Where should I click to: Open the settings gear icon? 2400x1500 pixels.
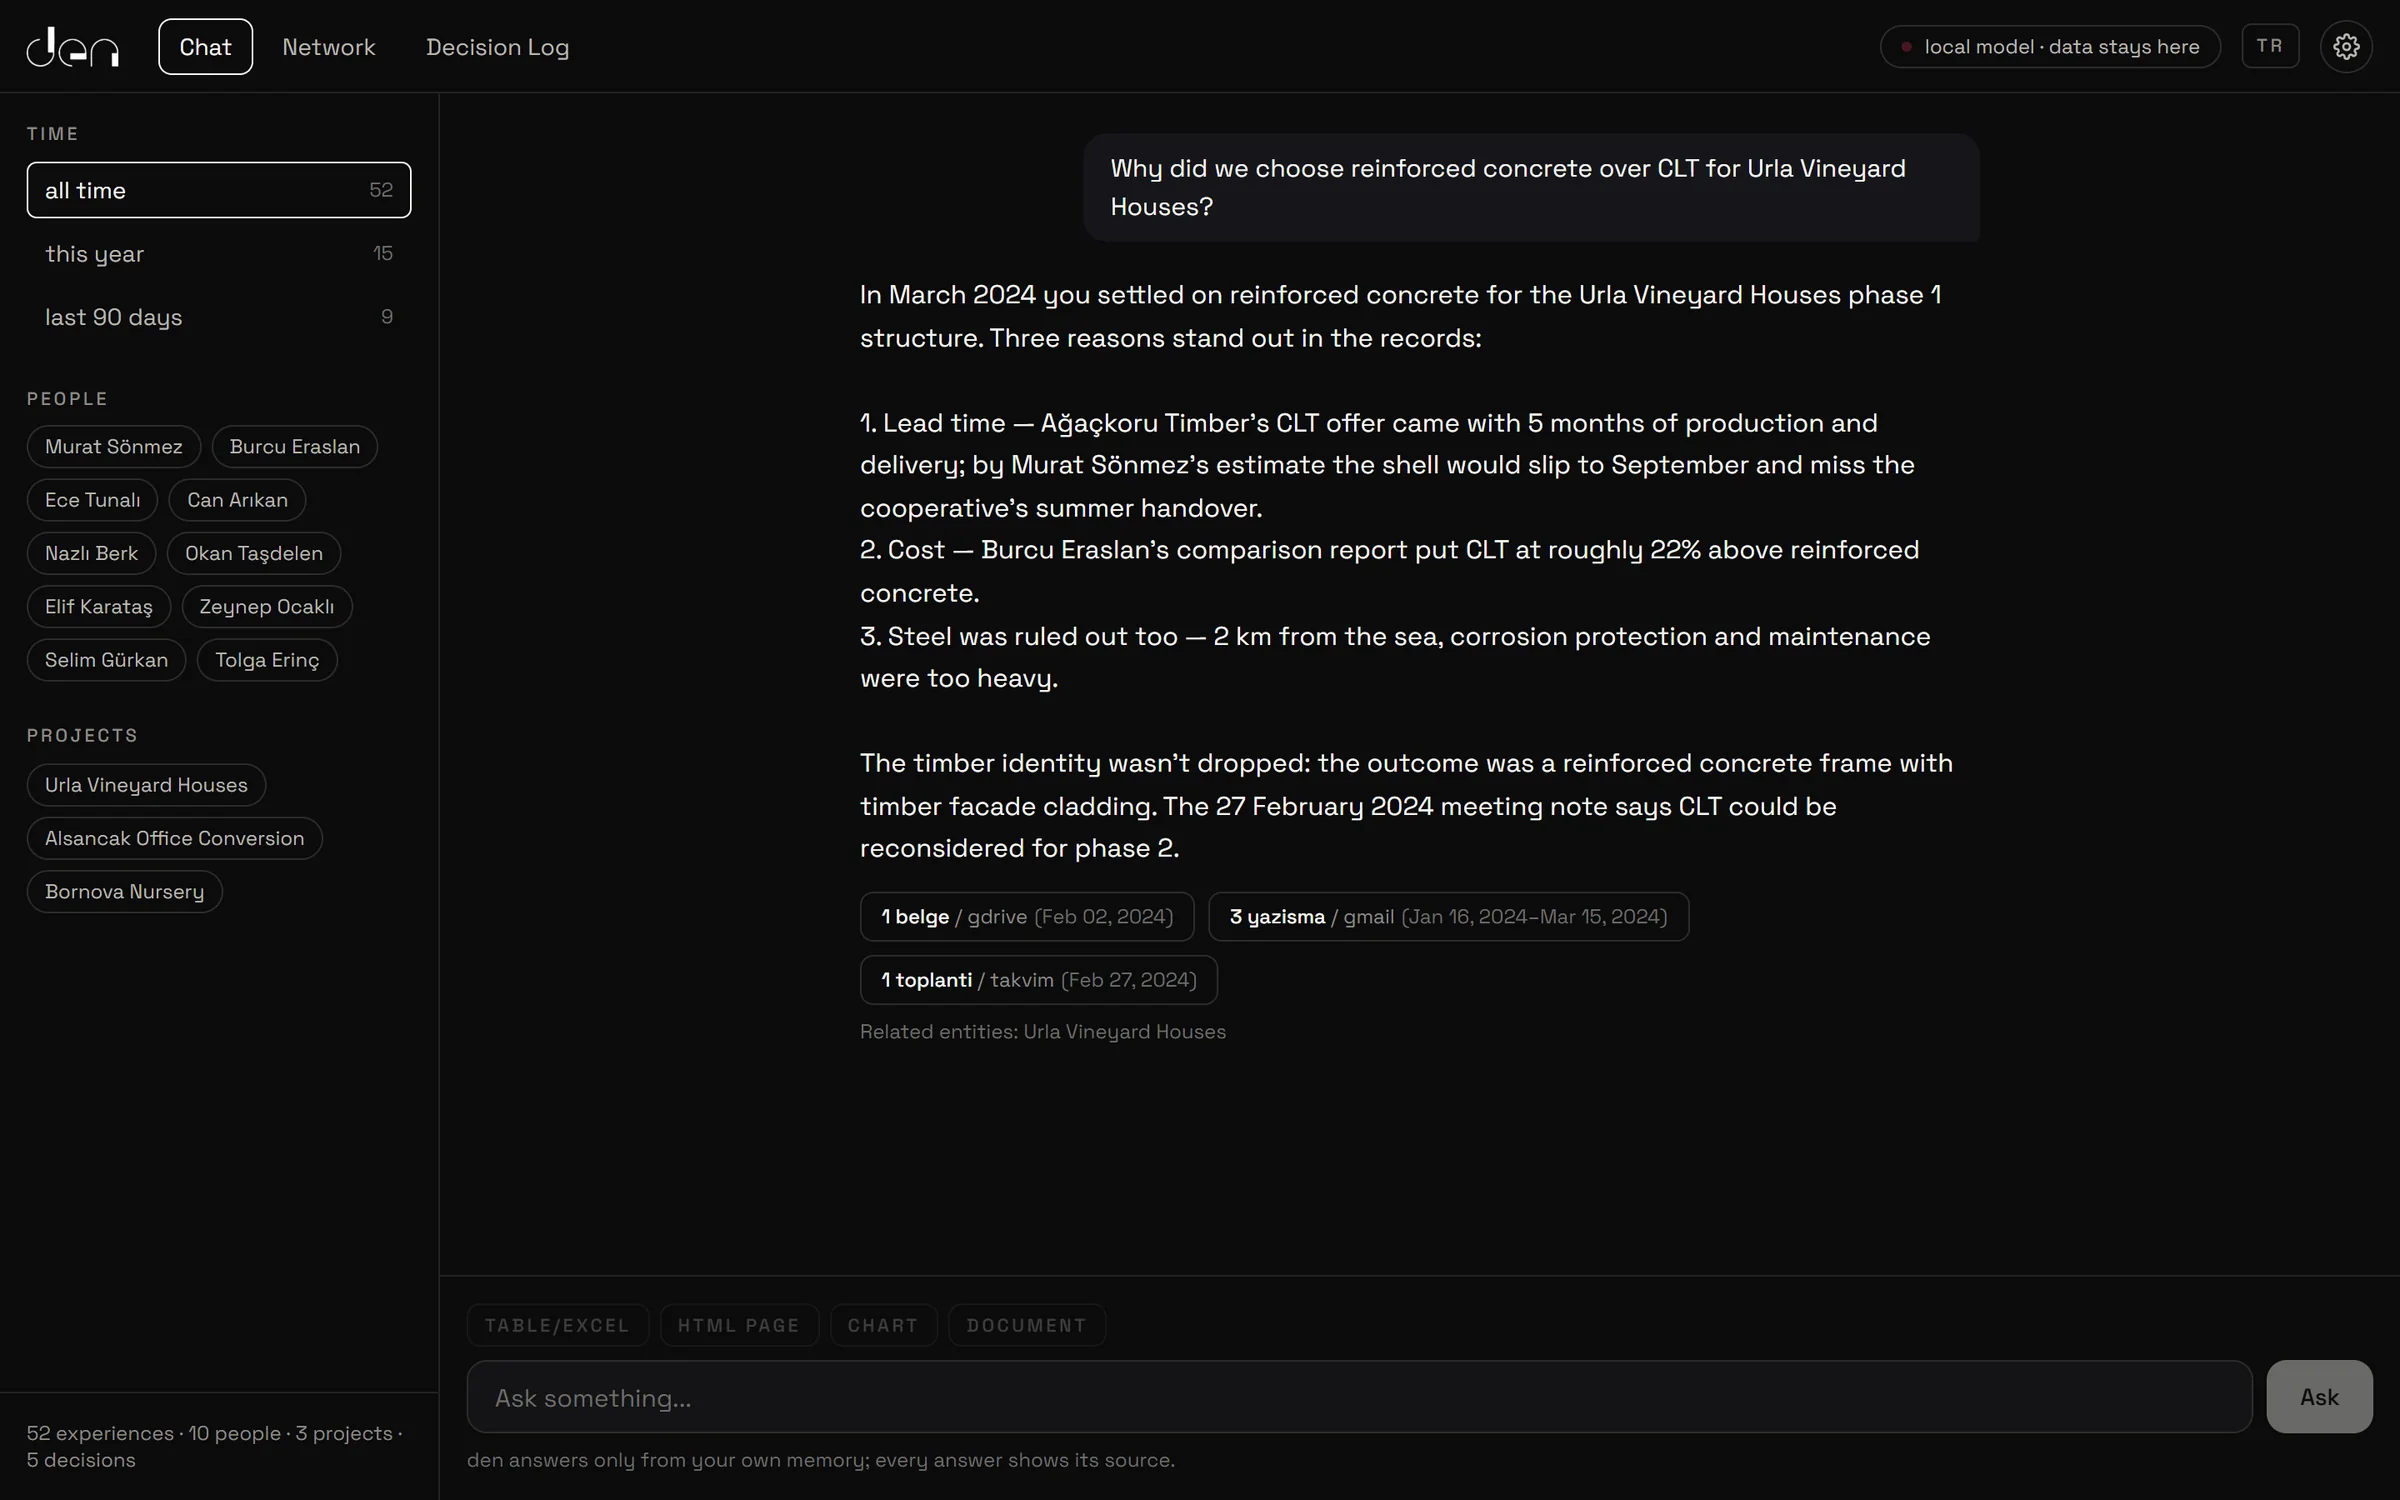pos(2346,46)
